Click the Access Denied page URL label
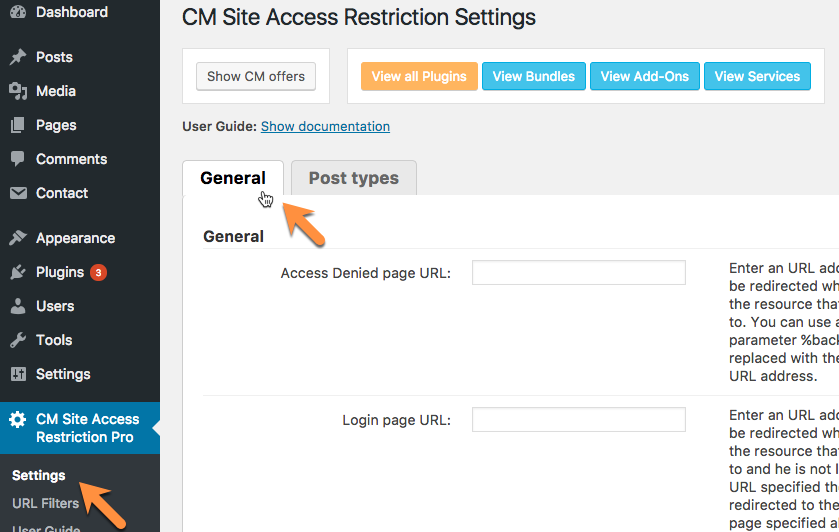The image size is (839, 532). (365, 273)
